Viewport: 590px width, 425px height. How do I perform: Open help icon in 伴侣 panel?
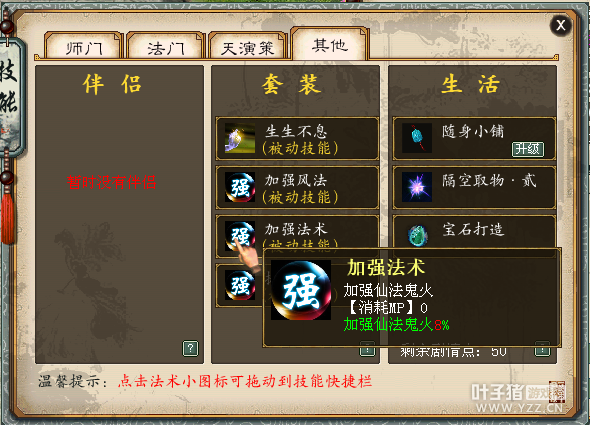[x=190, y=348]
